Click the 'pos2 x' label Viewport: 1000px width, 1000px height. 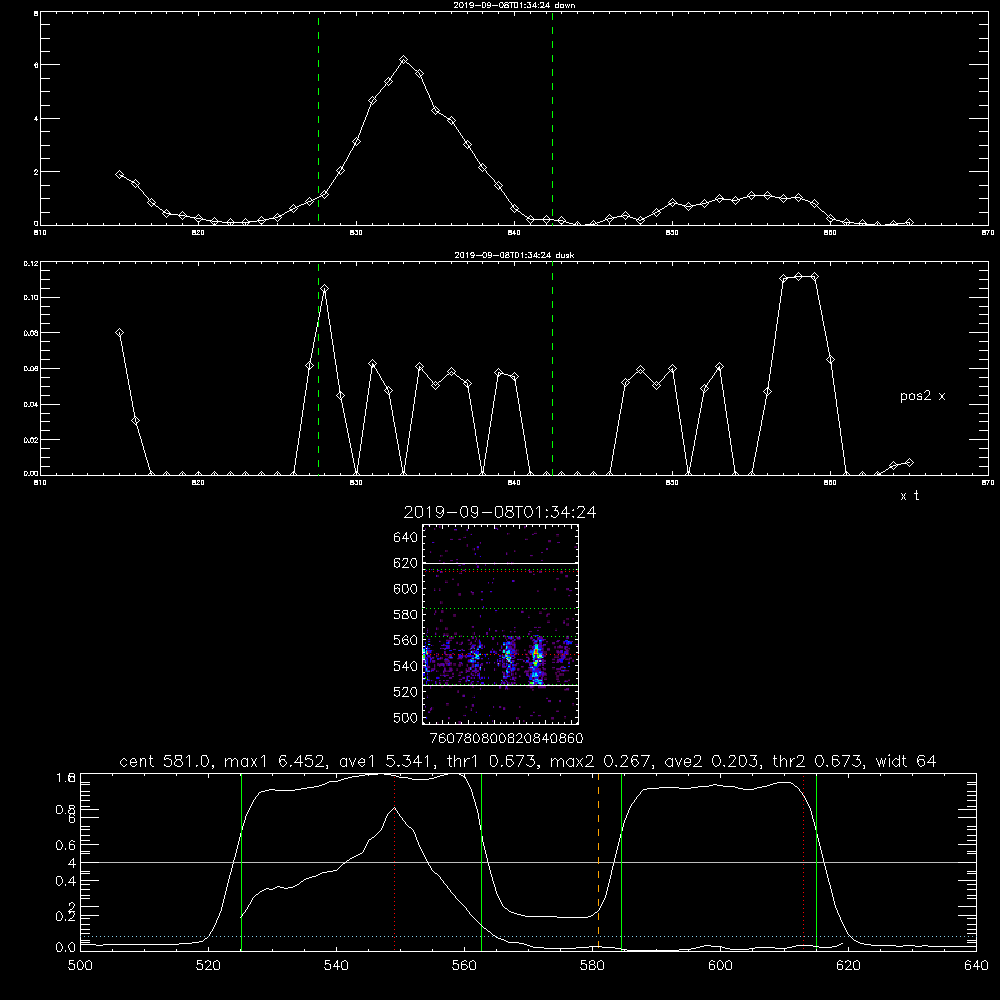922,396
